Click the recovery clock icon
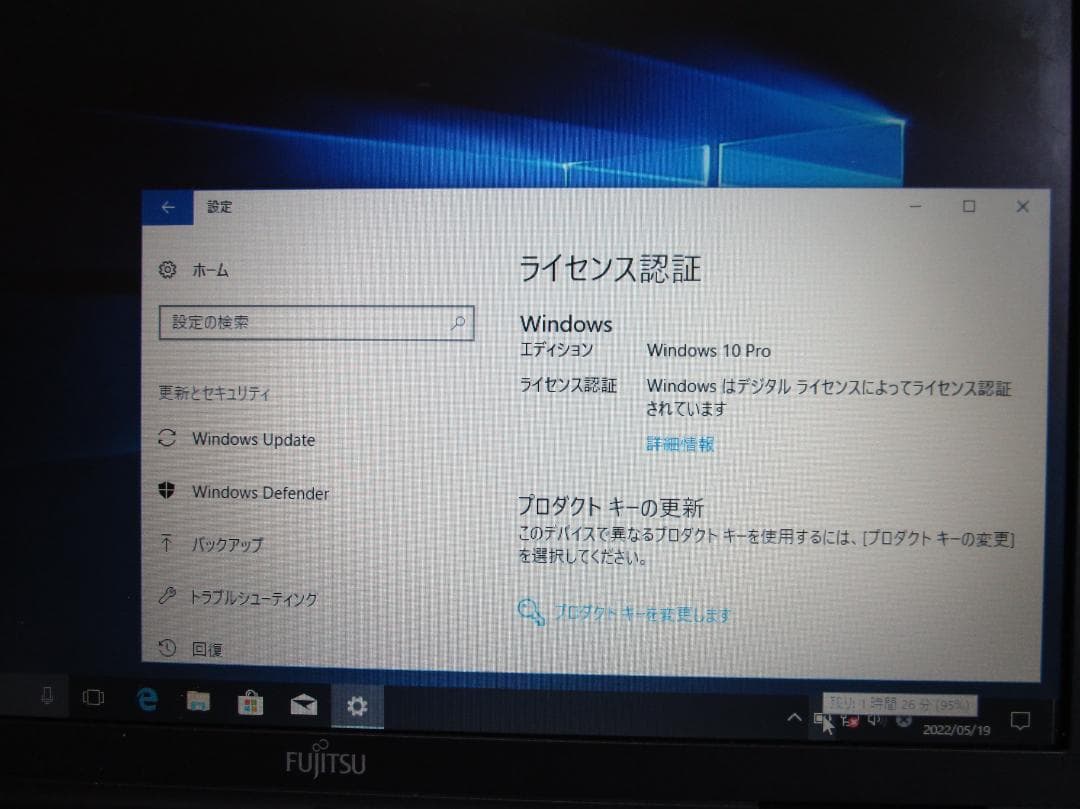Image resolution: width=1080 pixels, height=809 pixels. pos(167,647)
